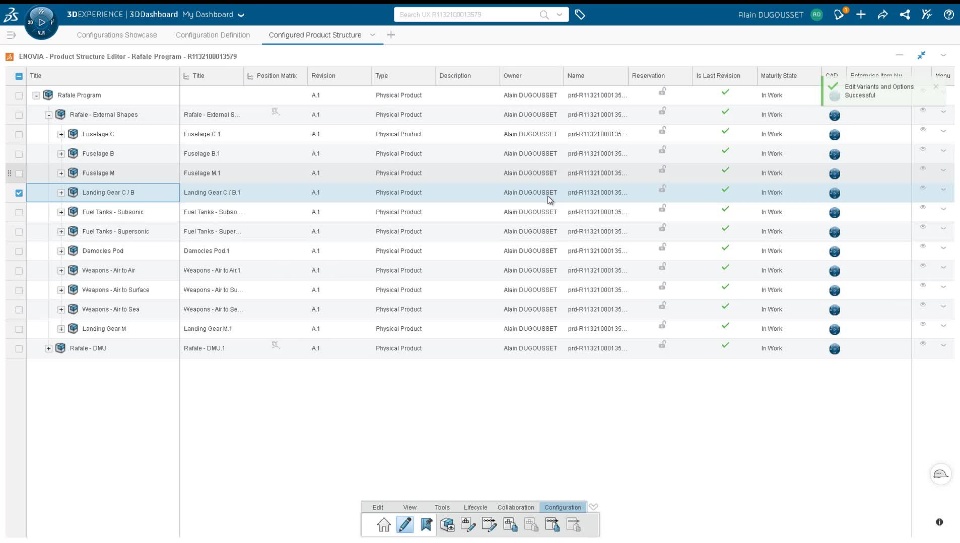
Task: Click the round assistant icon at right edge
Action: [x=940, y=474]
